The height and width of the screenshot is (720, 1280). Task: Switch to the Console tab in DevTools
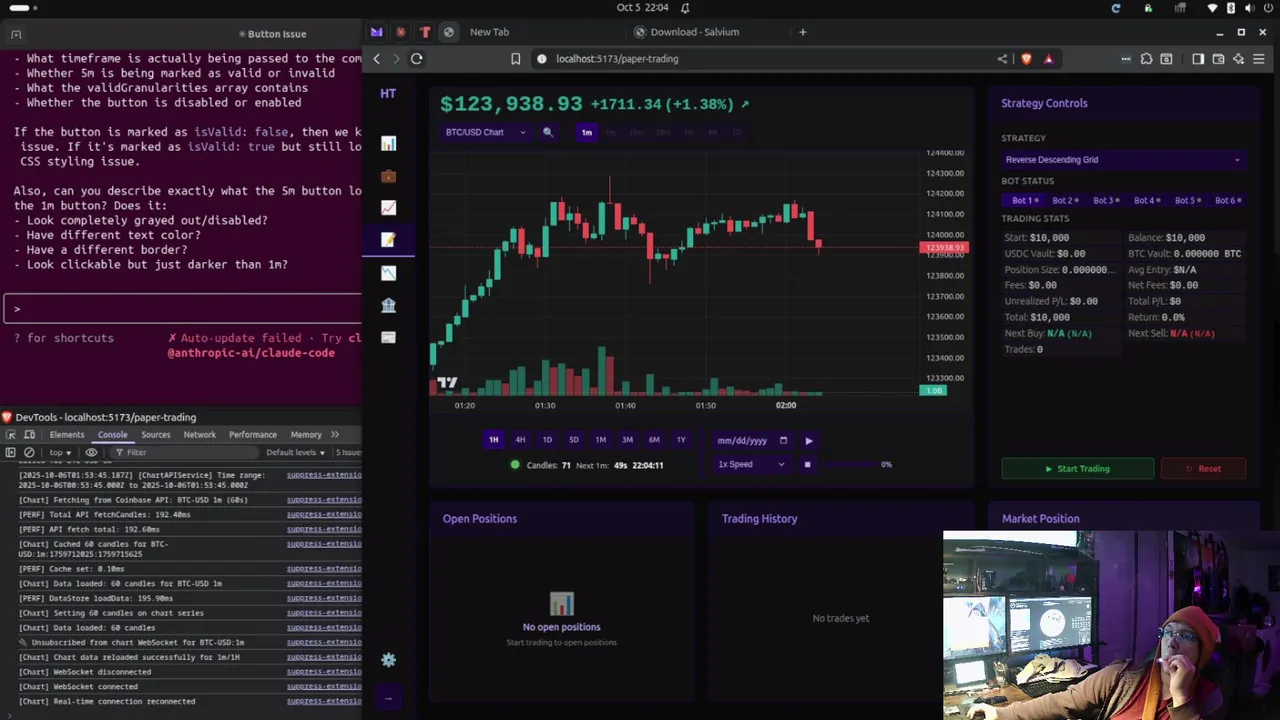pyautogui.click(x=112, y=435)
